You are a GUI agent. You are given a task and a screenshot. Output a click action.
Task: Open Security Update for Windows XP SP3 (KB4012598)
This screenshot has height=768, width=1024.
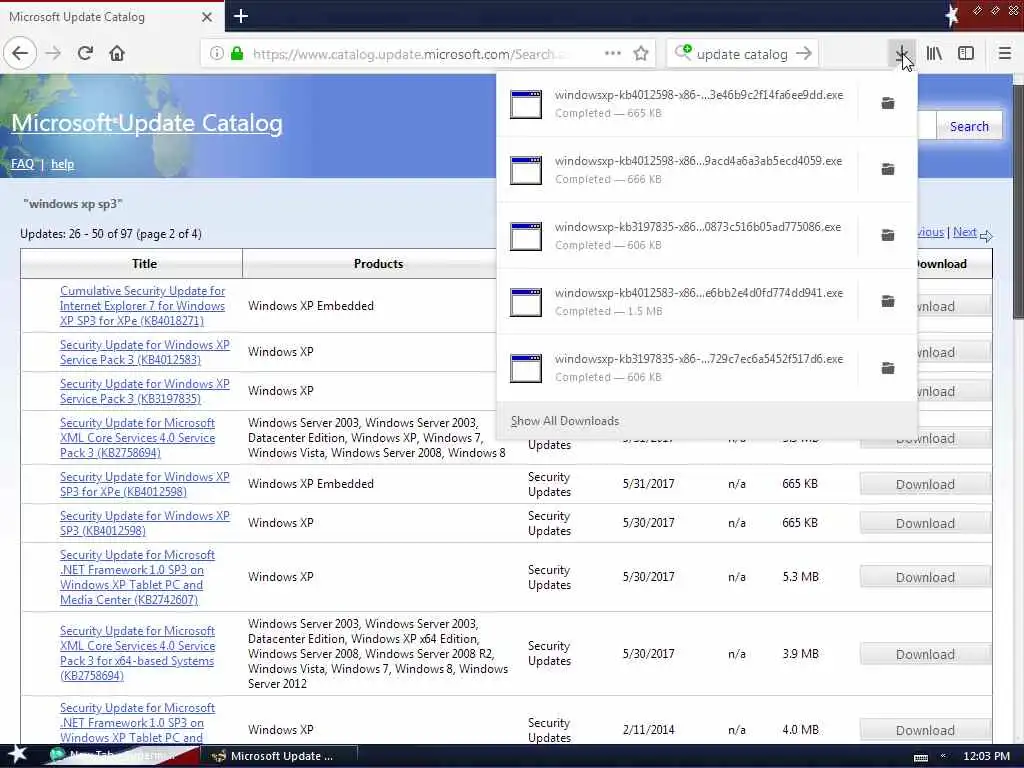click(144, 523)
